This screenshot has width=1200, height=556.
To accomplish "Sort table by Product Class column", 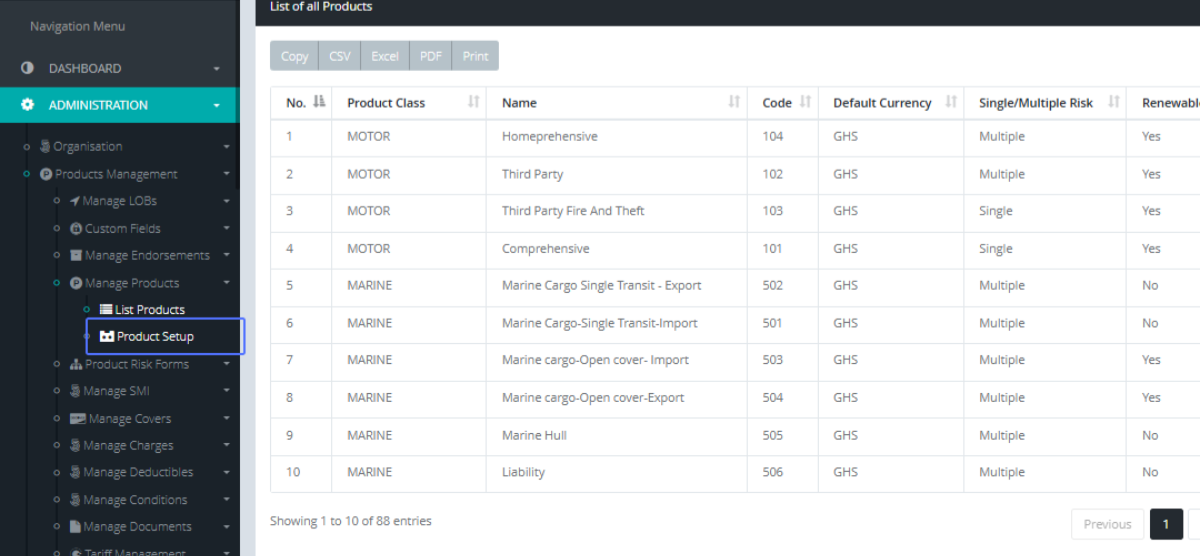I will point(473,102).
